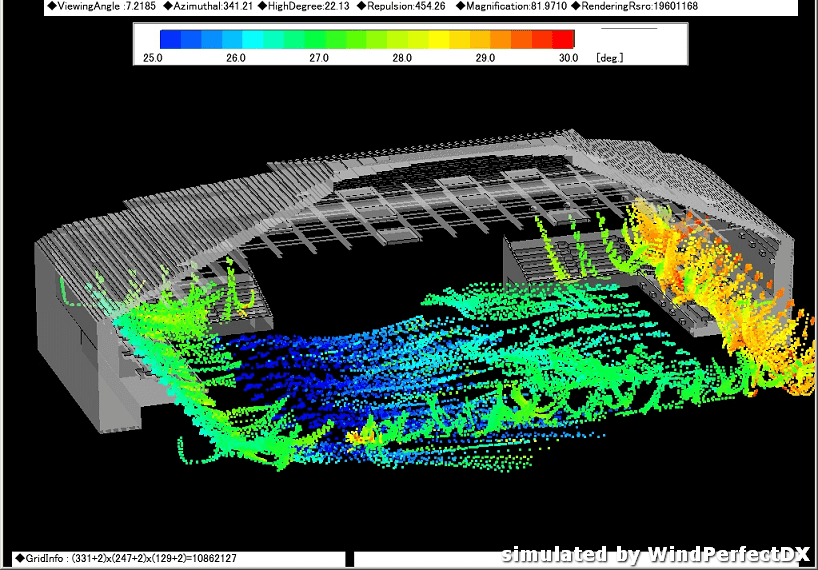Click the 25.0 legend minimum label
The width and height of the screenshot is (818, 570).
tap(152, 58)
